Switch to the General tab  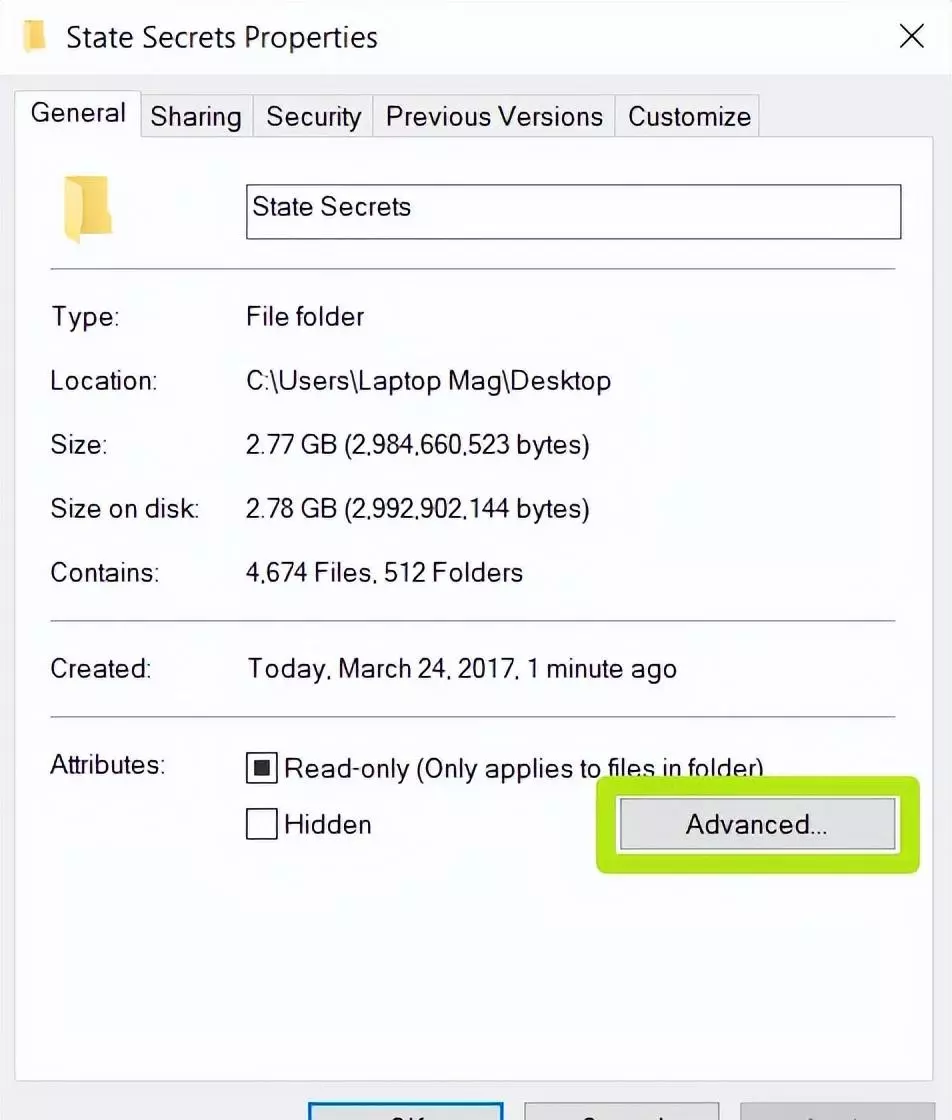[x=78, y=113]
